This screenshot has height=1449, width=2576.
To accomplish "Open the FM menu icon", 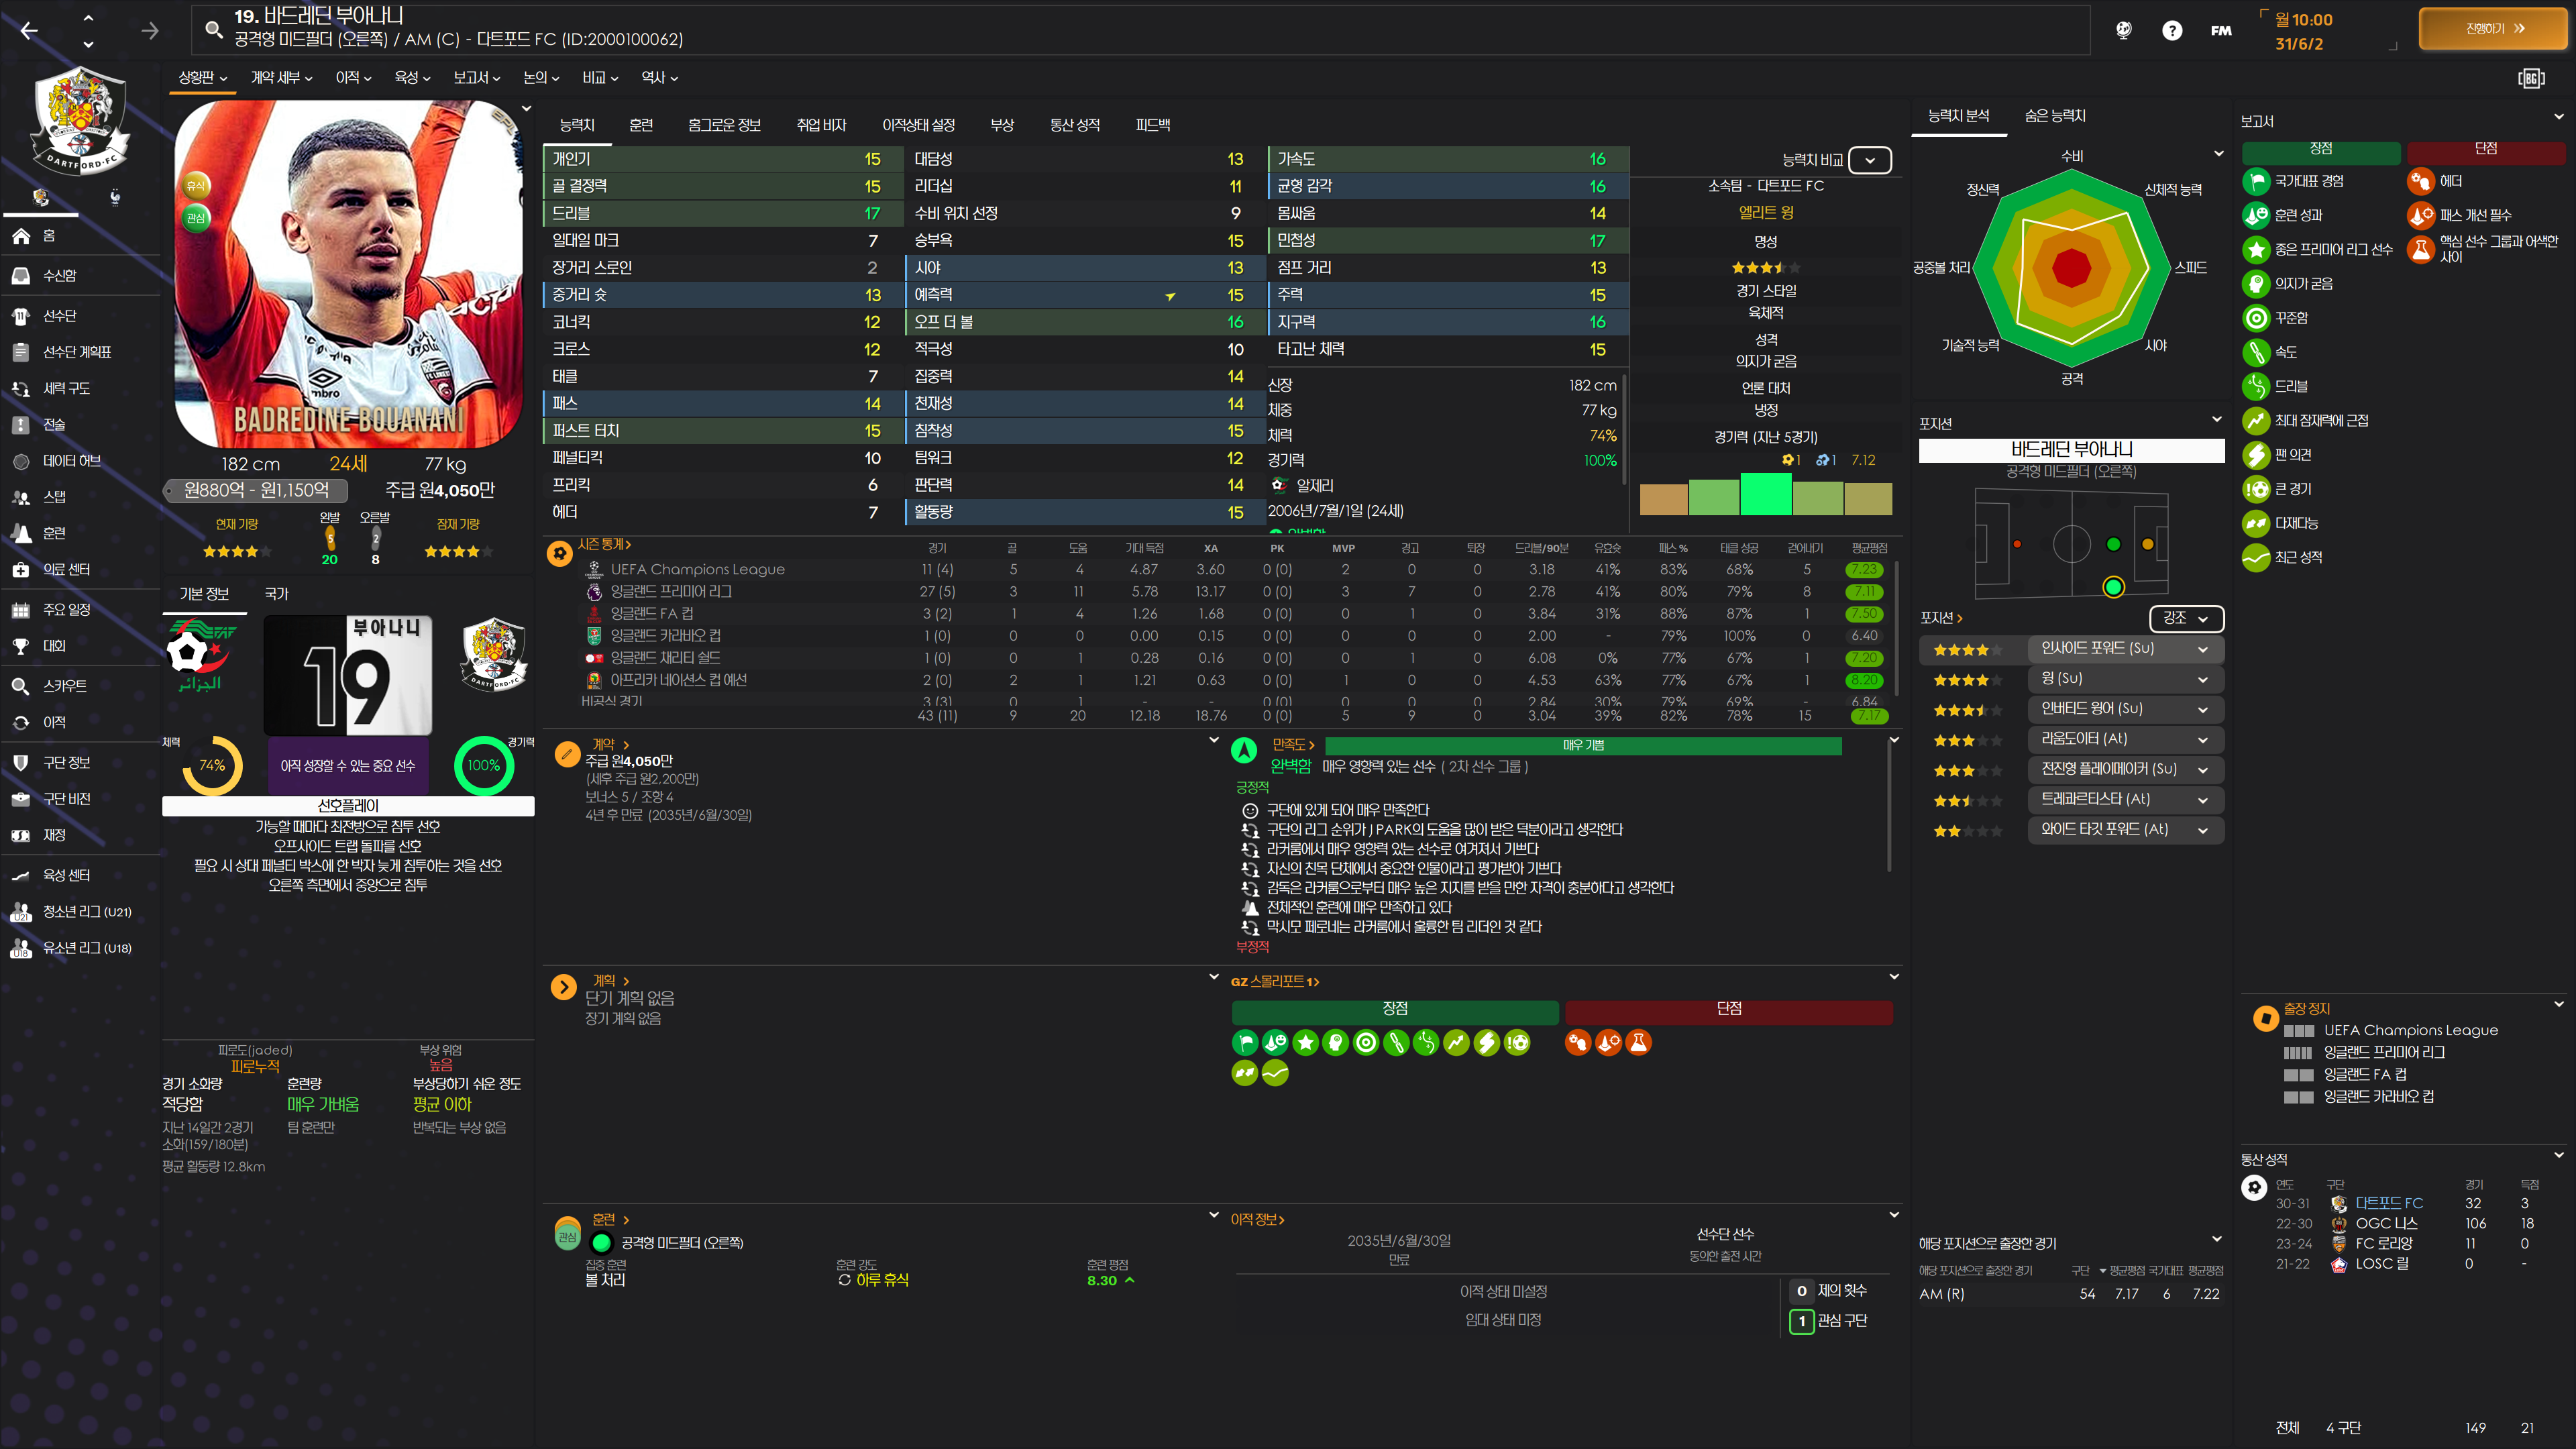I will (2221, 30).
